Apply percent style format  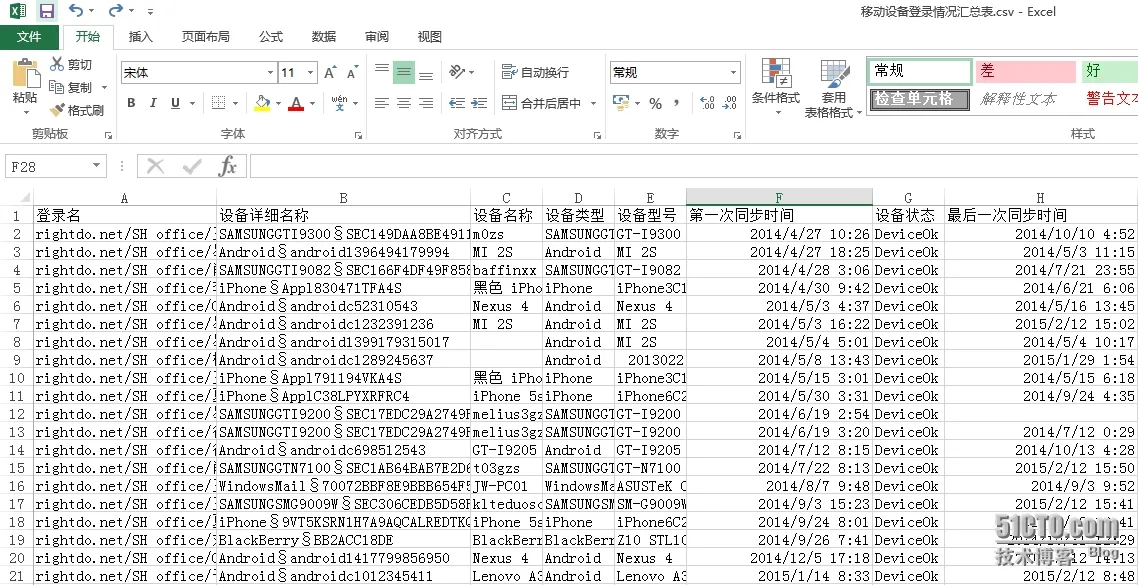point(655,104)
